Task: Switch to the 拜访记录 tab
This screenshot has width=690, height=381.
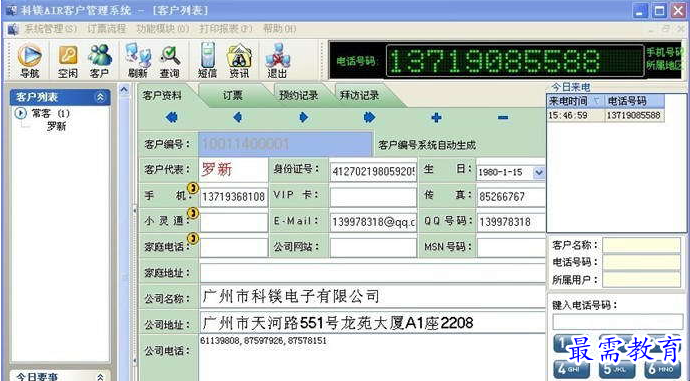Action: tap(359, 95)
